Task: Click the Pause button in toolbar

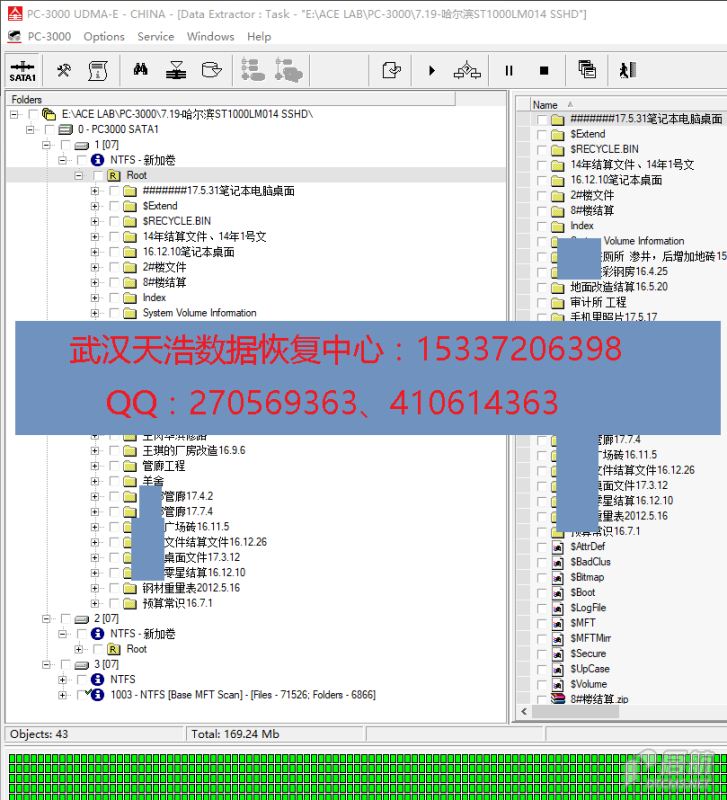Action: (508, 71)
